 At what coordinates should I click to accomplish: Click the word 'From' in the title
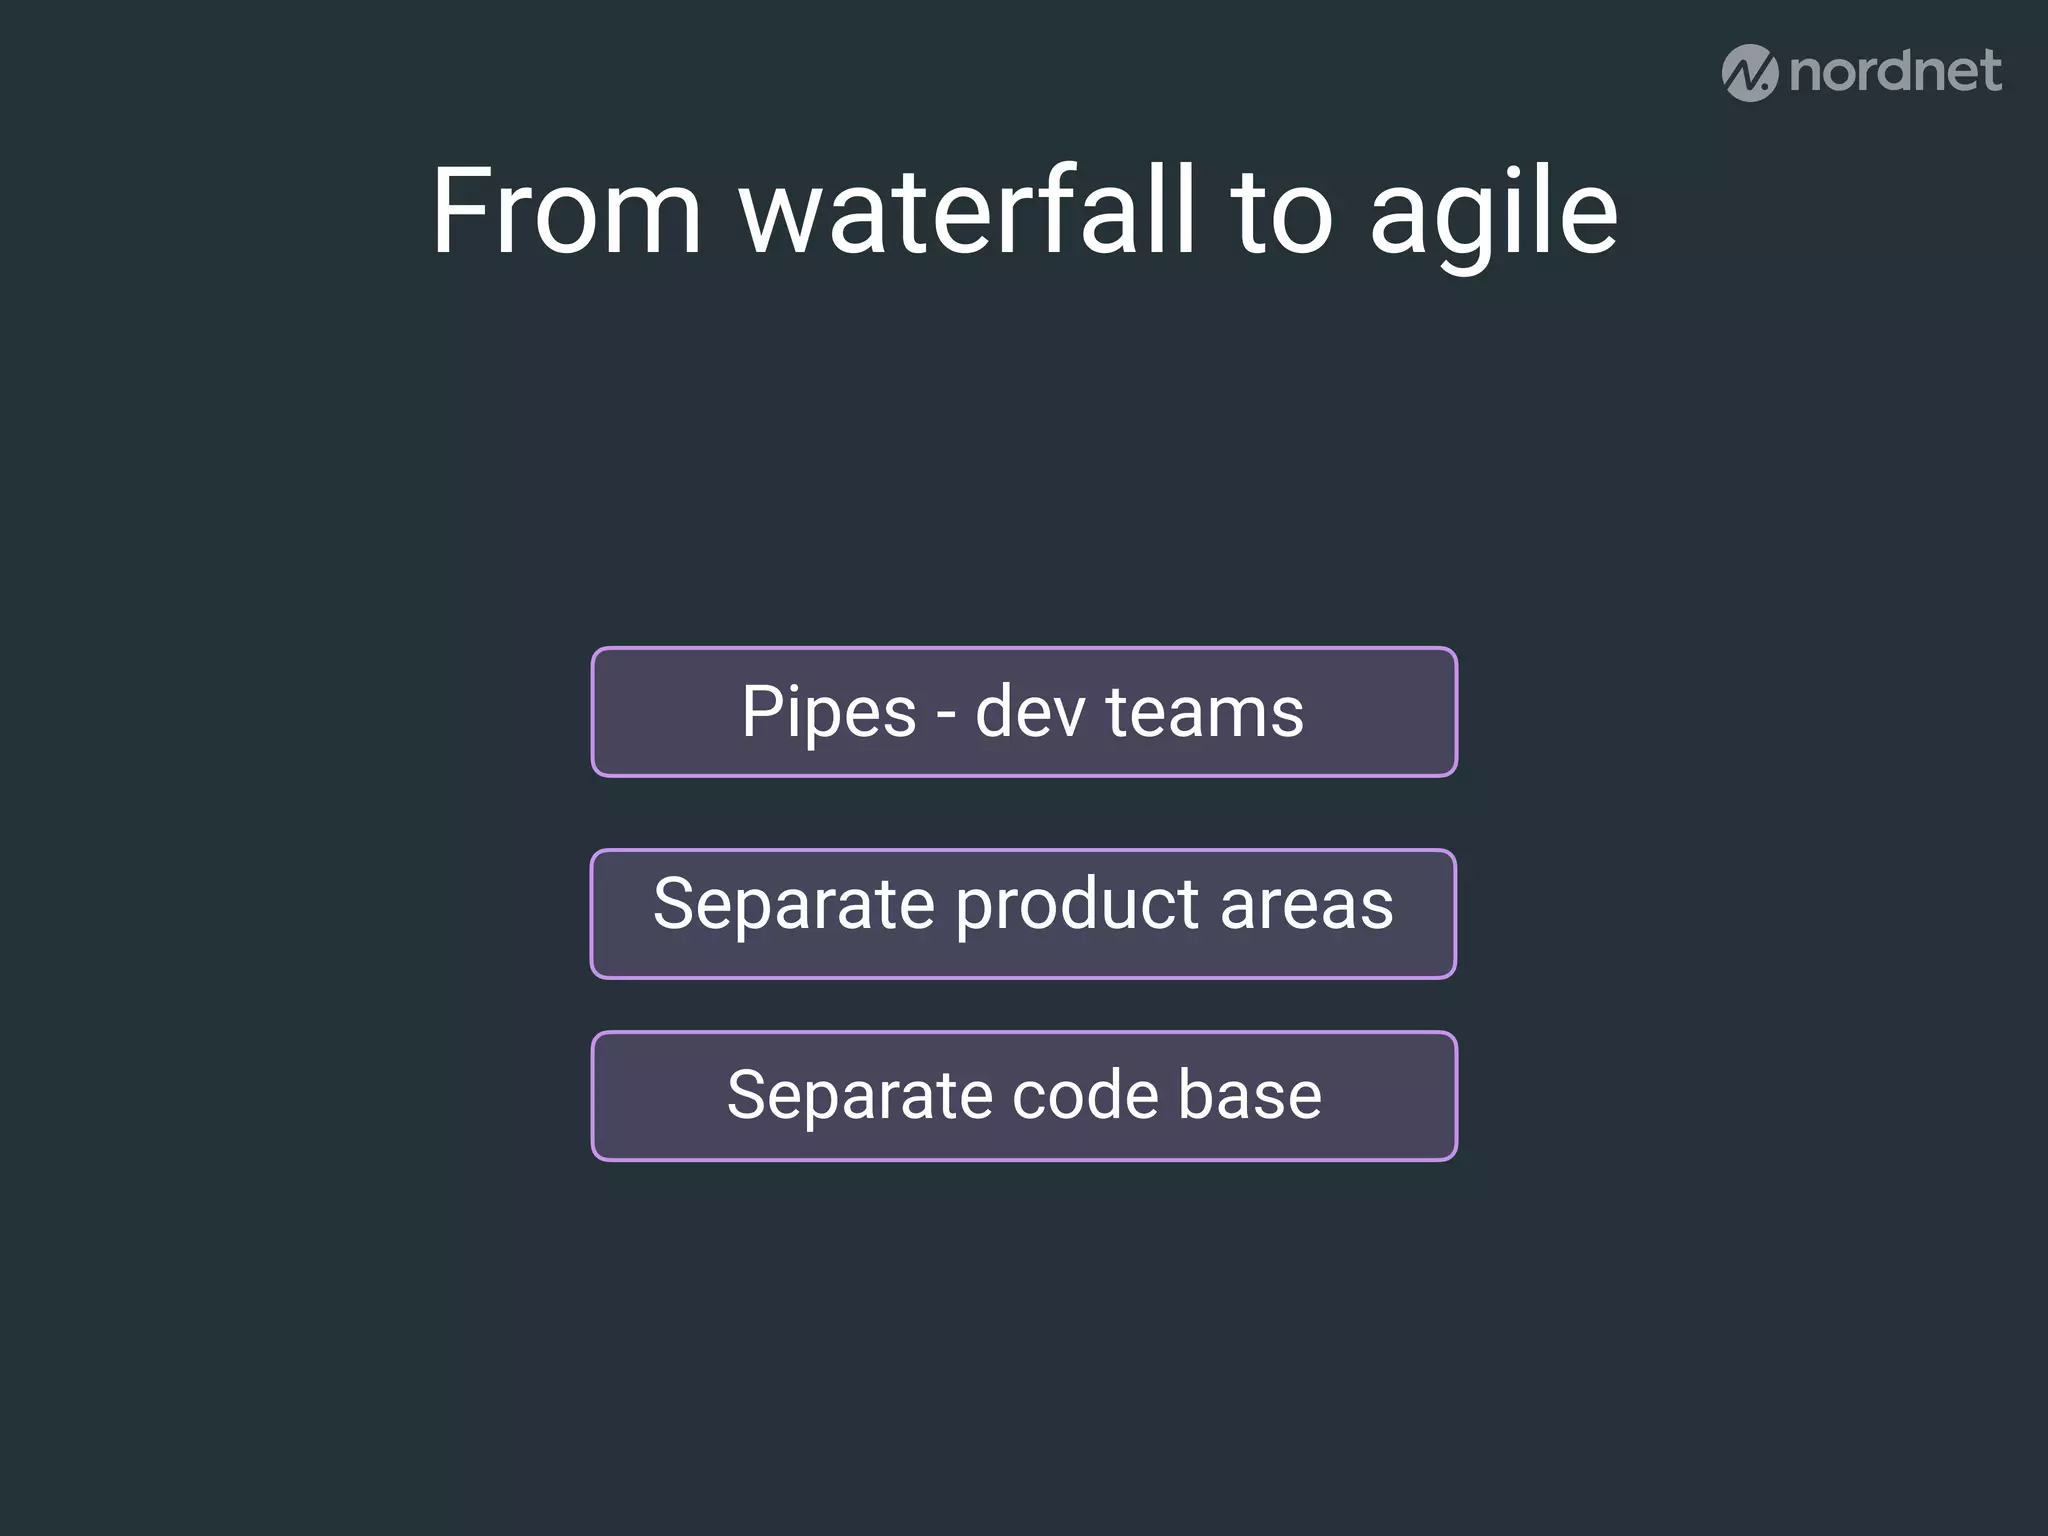pos(566,211)
